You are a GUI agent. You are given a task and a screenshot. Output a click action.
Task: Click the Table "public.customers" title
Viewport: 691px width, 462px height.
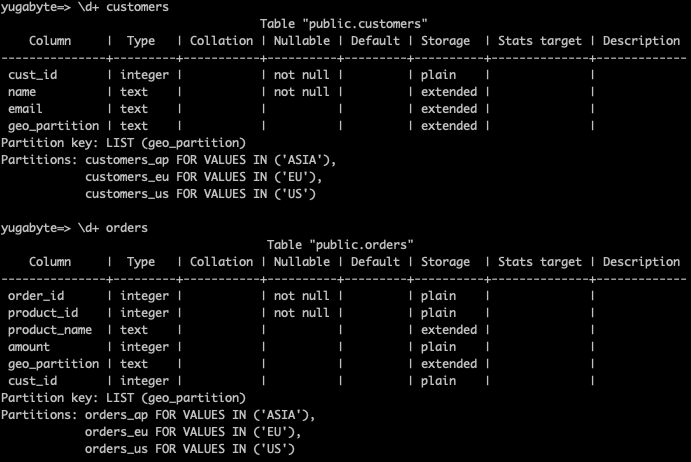pyautogui.click(x=343, y=24)
